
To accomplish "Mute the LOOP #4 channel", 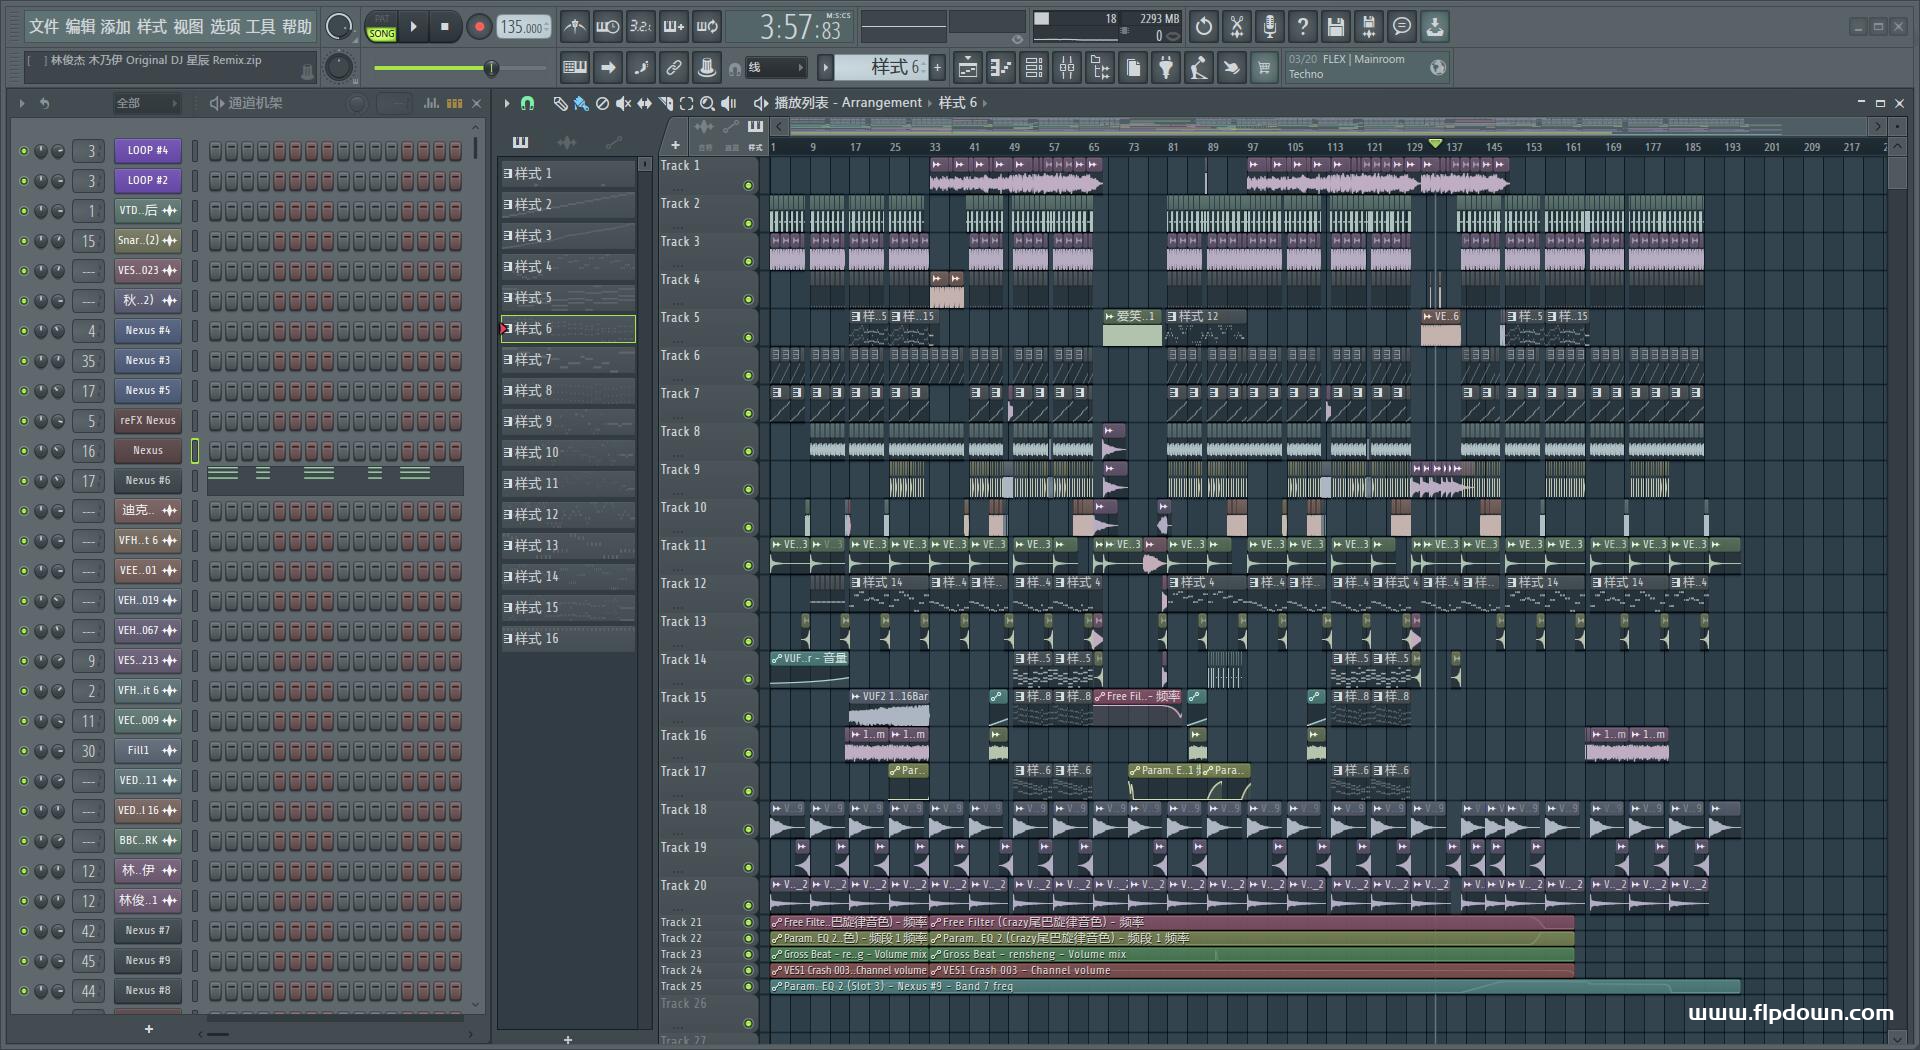I will [24, 151].
